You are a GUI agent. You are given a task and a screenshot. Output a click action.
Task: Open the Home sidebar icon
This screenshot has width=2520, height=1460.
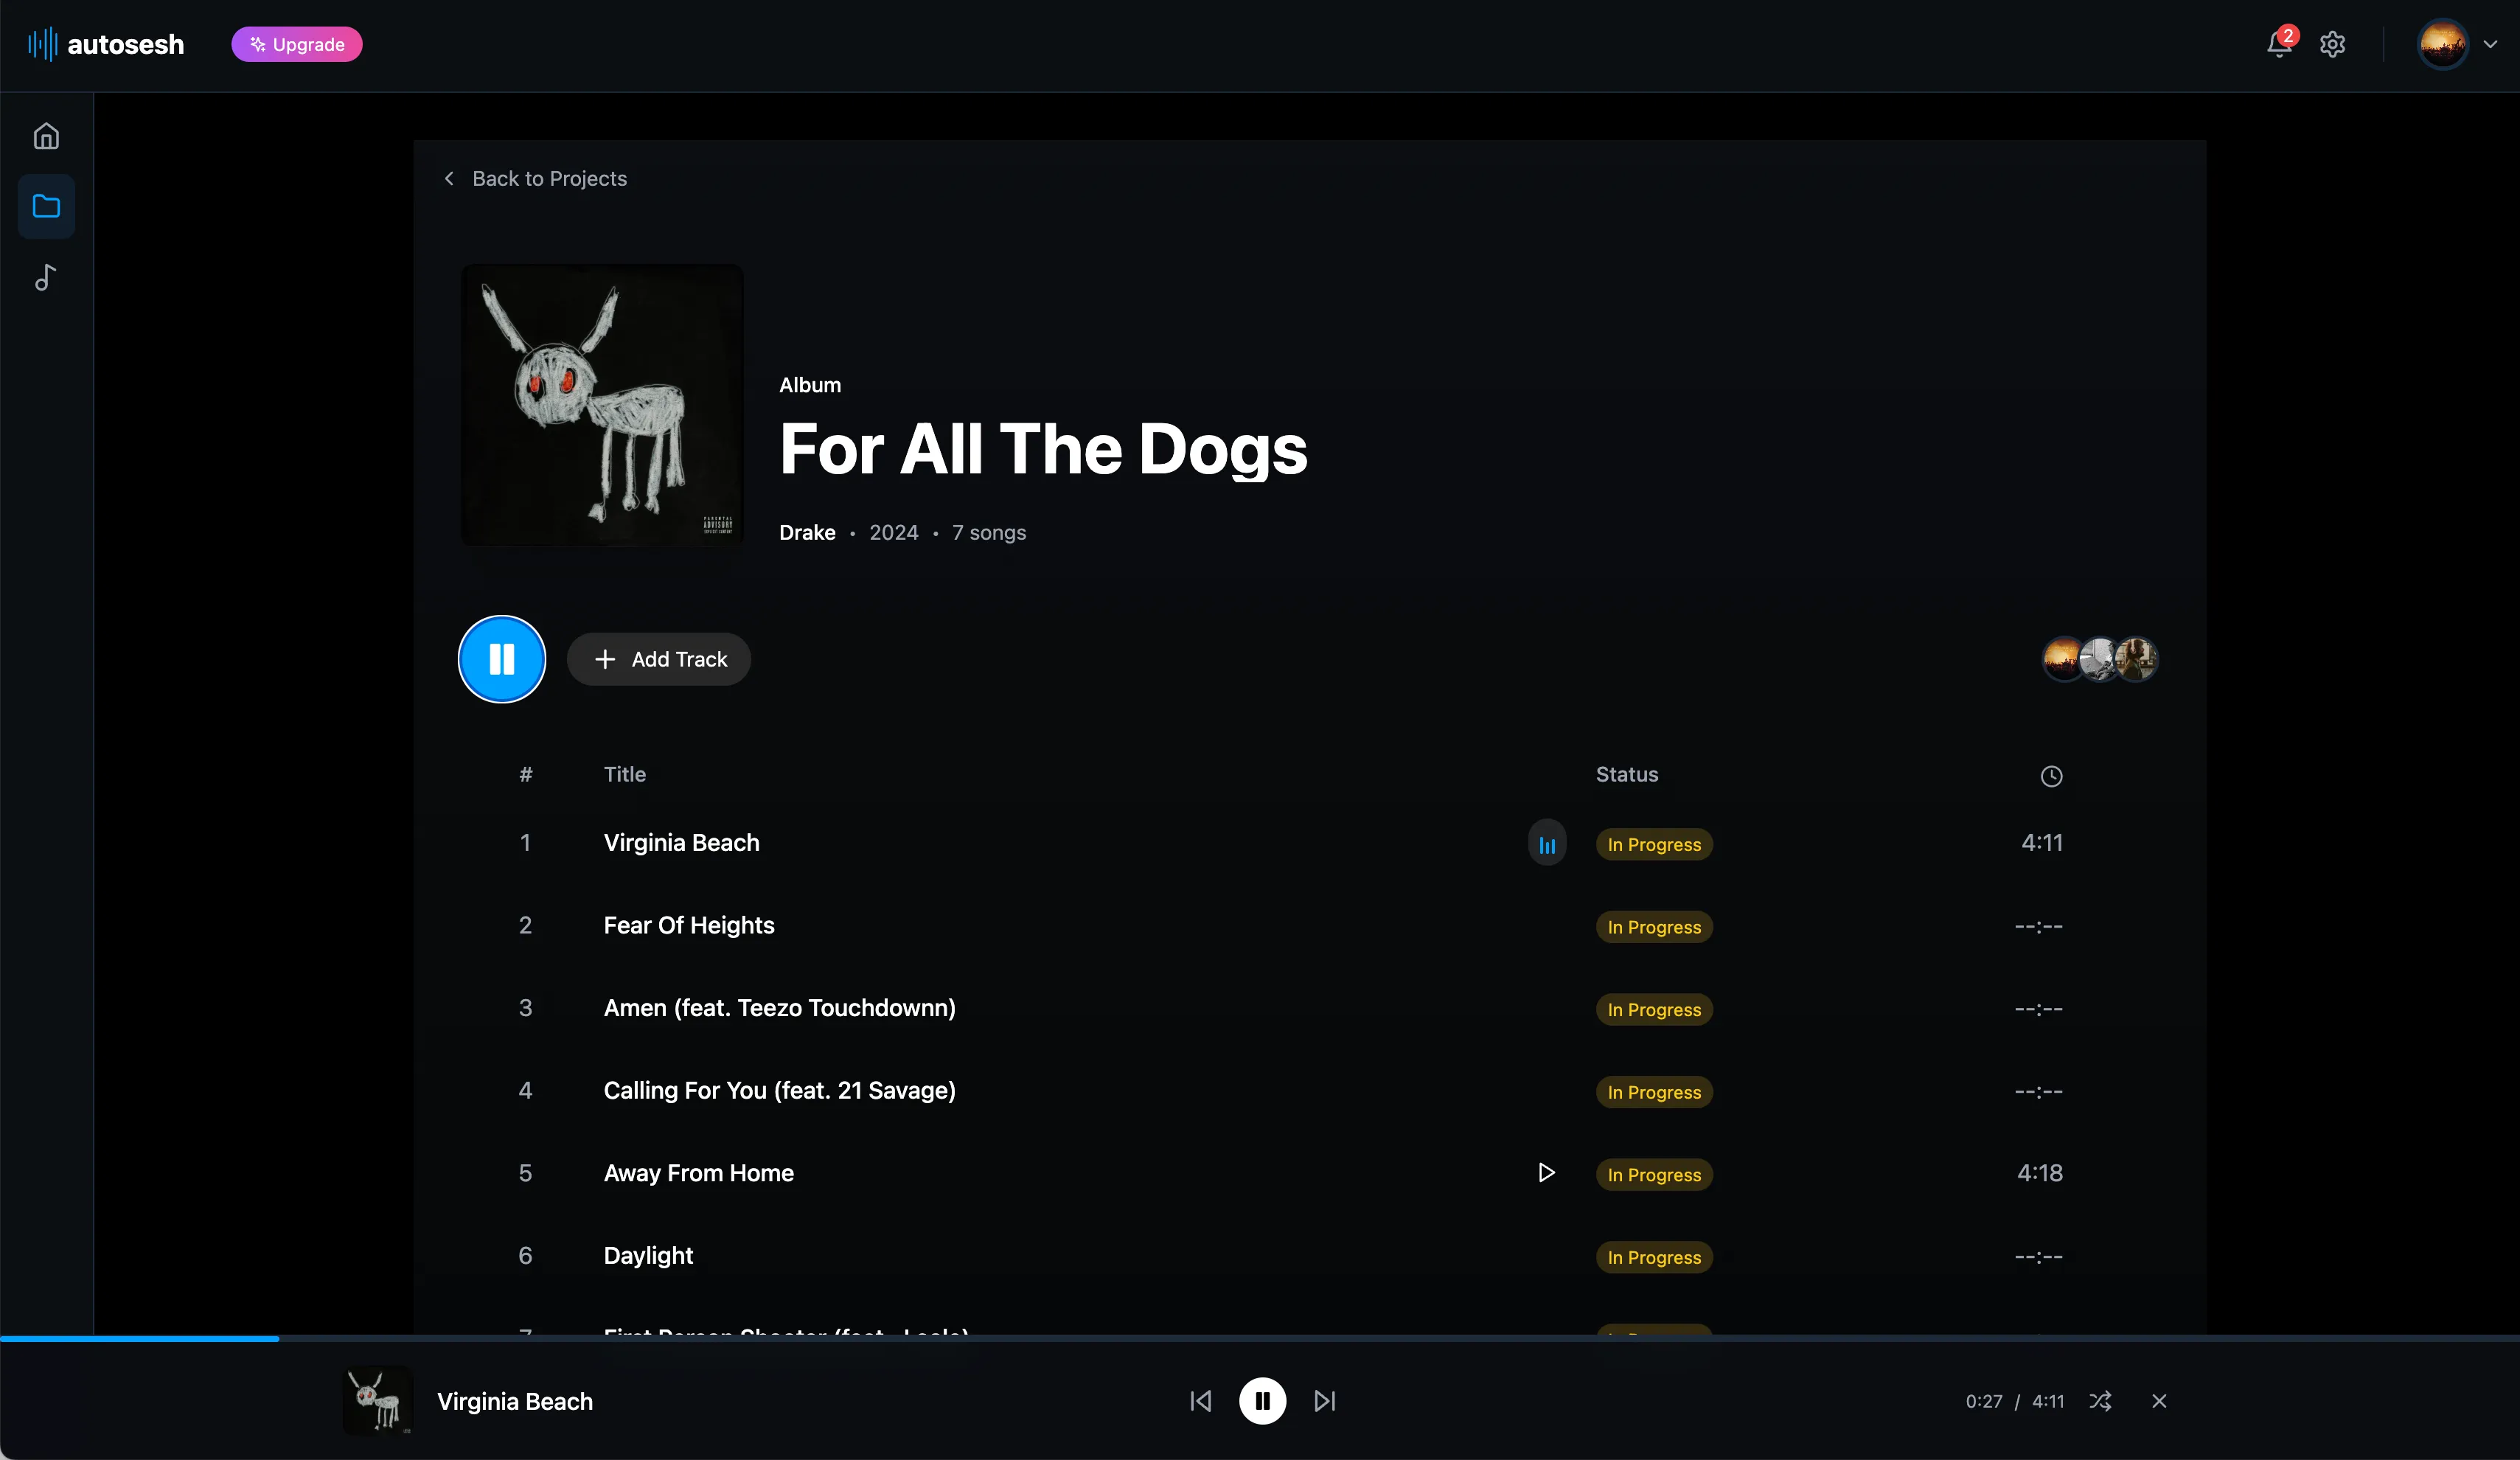46,135
